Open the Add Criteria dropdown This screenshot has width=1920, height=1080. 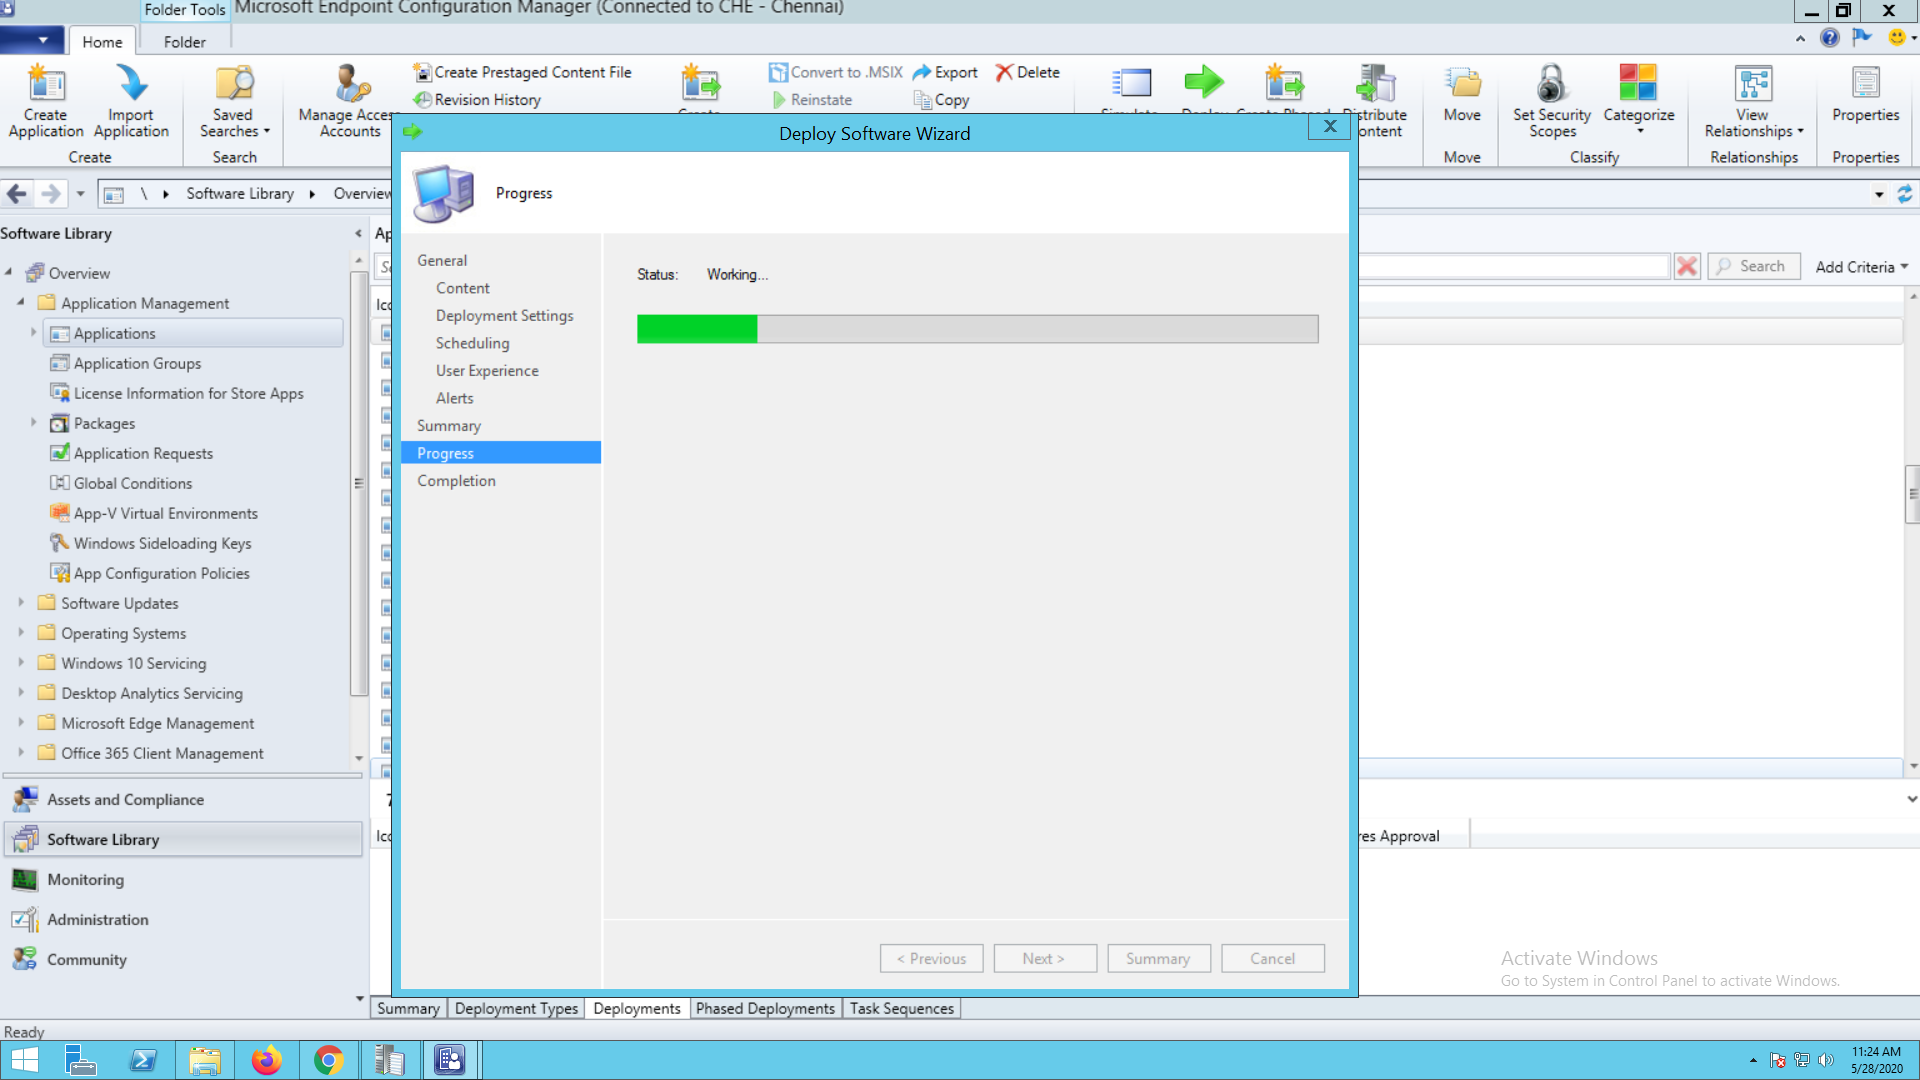point(1862,267)
